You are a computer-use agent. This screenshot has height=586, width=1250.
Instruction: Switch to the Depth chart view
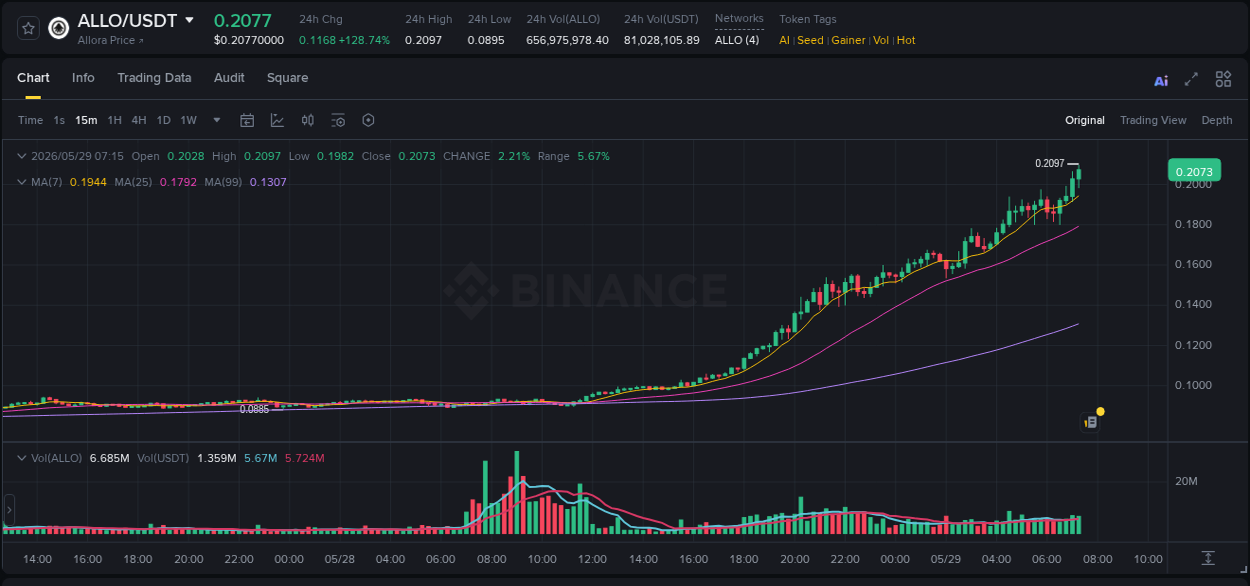1217,120
